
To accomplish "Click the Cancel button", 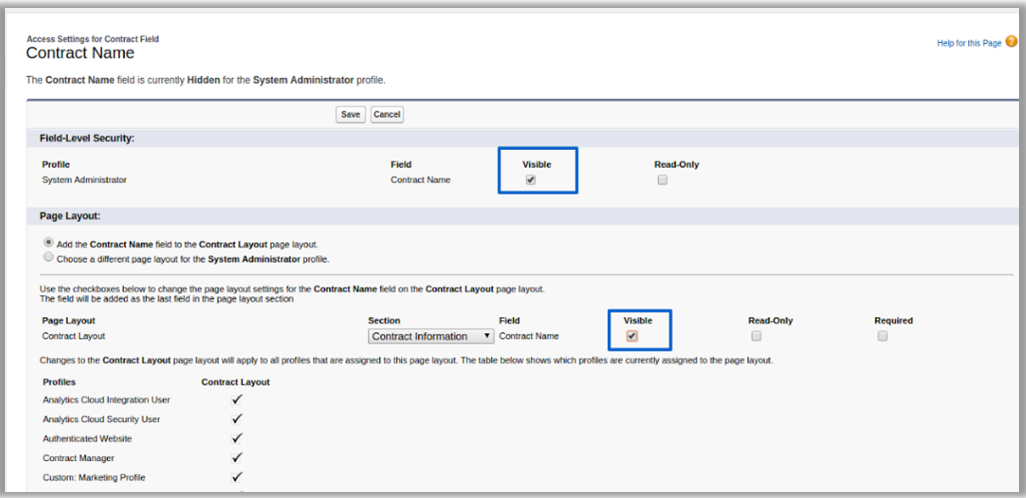I will click(387, 115).
